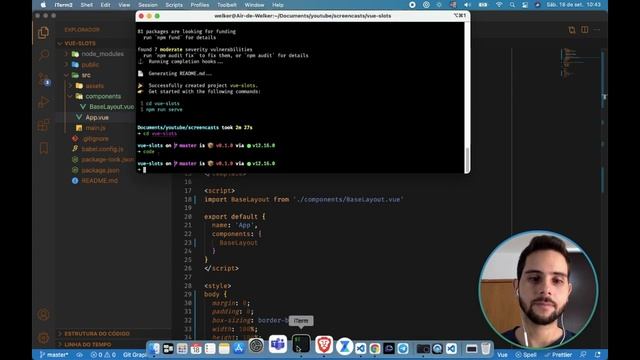Open the Window menu
640x360 pixels.
click(x=254, y=5)
